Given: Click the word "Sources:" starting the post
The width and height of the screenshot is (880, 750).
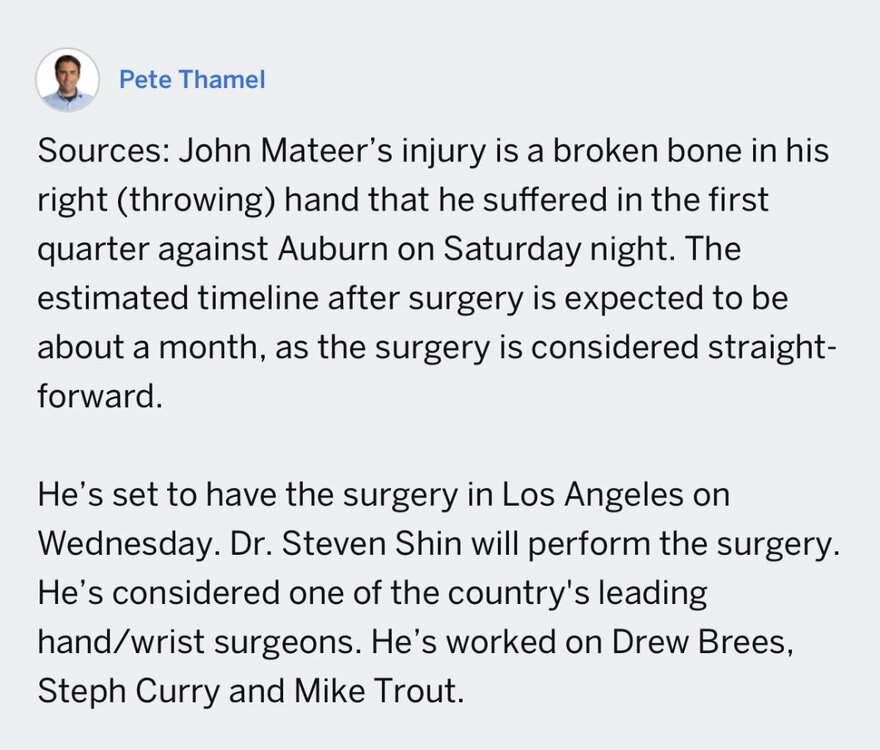Looking at the screenshot, I should point(102,154).
